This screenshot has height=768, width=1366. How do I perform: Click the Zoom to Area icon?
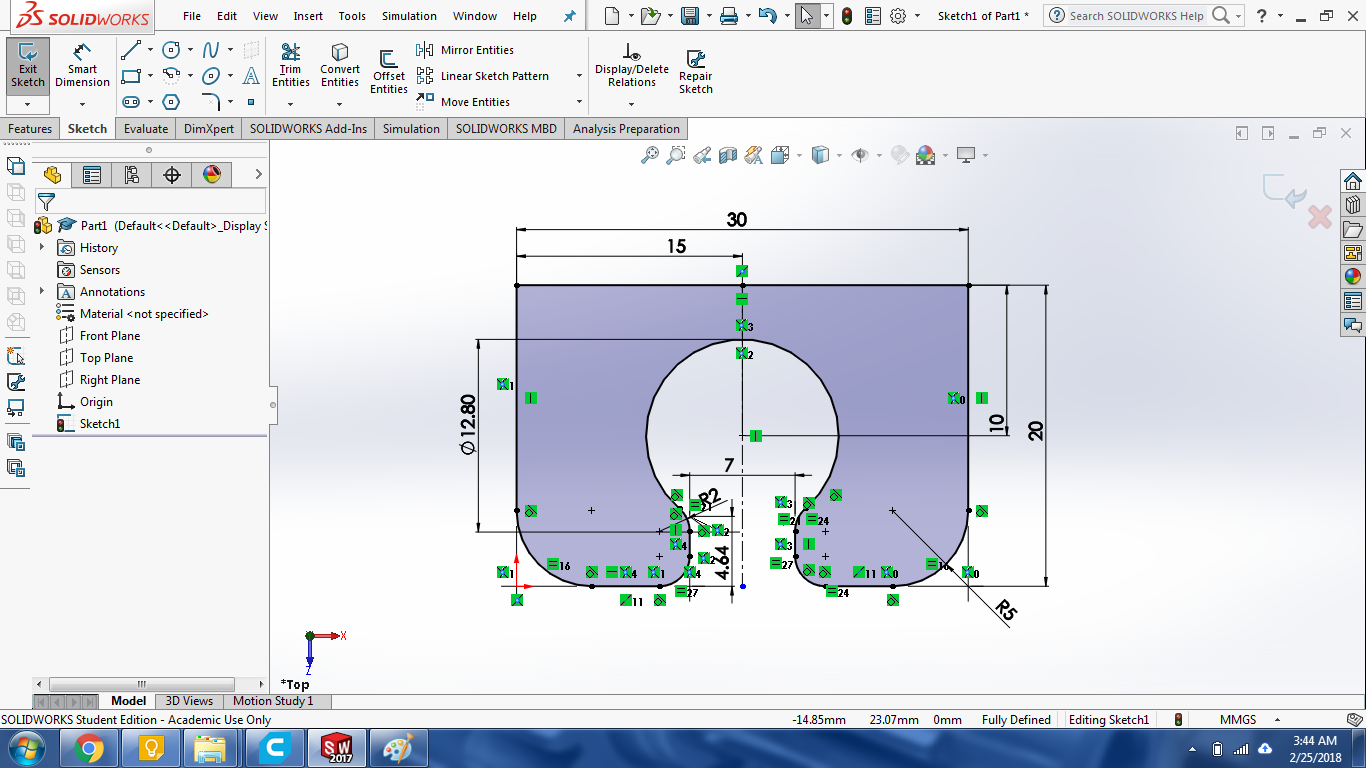[676, 155]
